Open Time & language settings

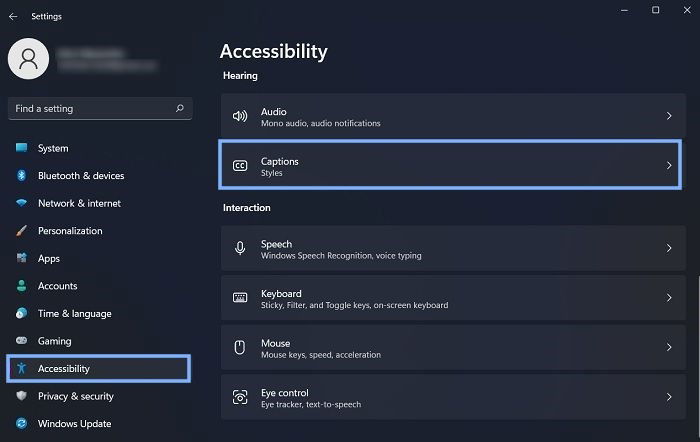click(99, 313)
